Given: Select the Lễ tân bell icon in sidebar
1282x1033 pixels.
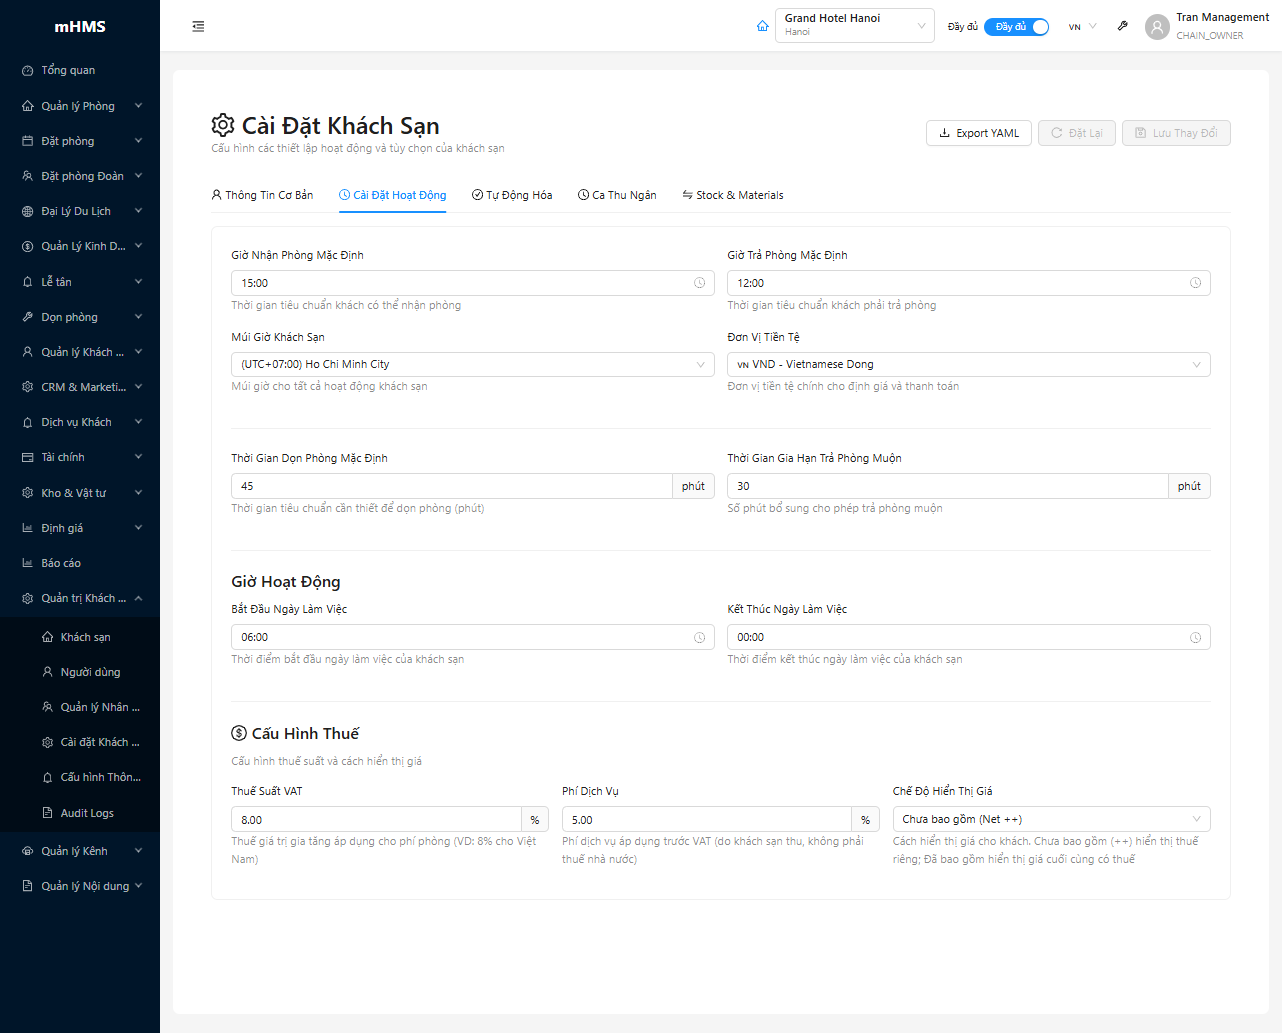Looking at the screenshot, I should click(25, 281).
